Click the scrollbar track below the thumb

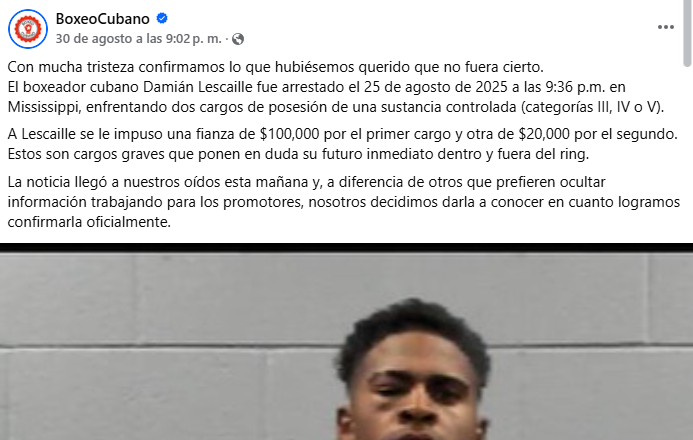tap(687, 252)
